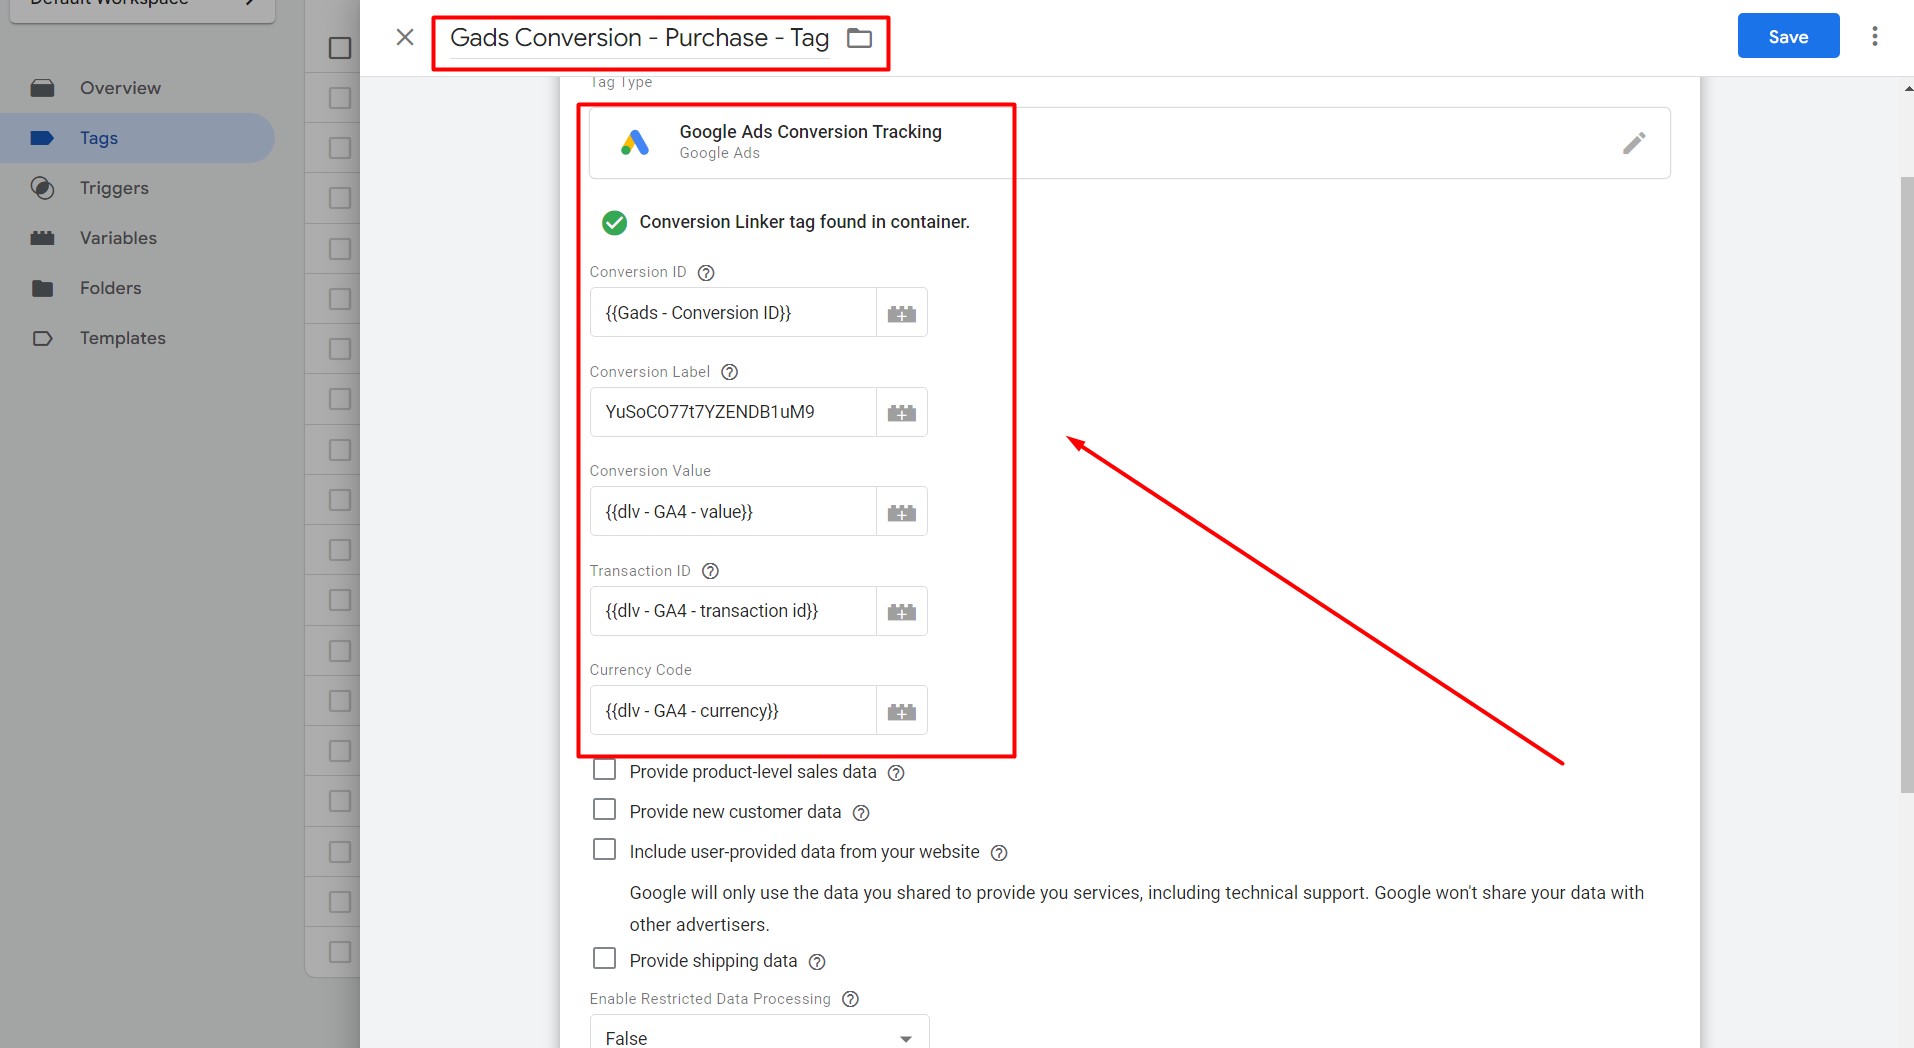Go to the Triggers section
This screenshot has width=1914, height=1048.
pyautogui.click(x=114, y=188)
